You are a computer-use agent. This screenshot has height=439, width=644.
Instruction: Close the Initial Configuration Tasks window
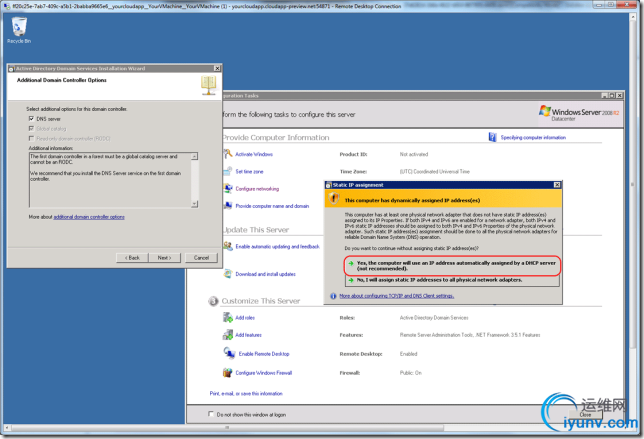tap(619, 95)
